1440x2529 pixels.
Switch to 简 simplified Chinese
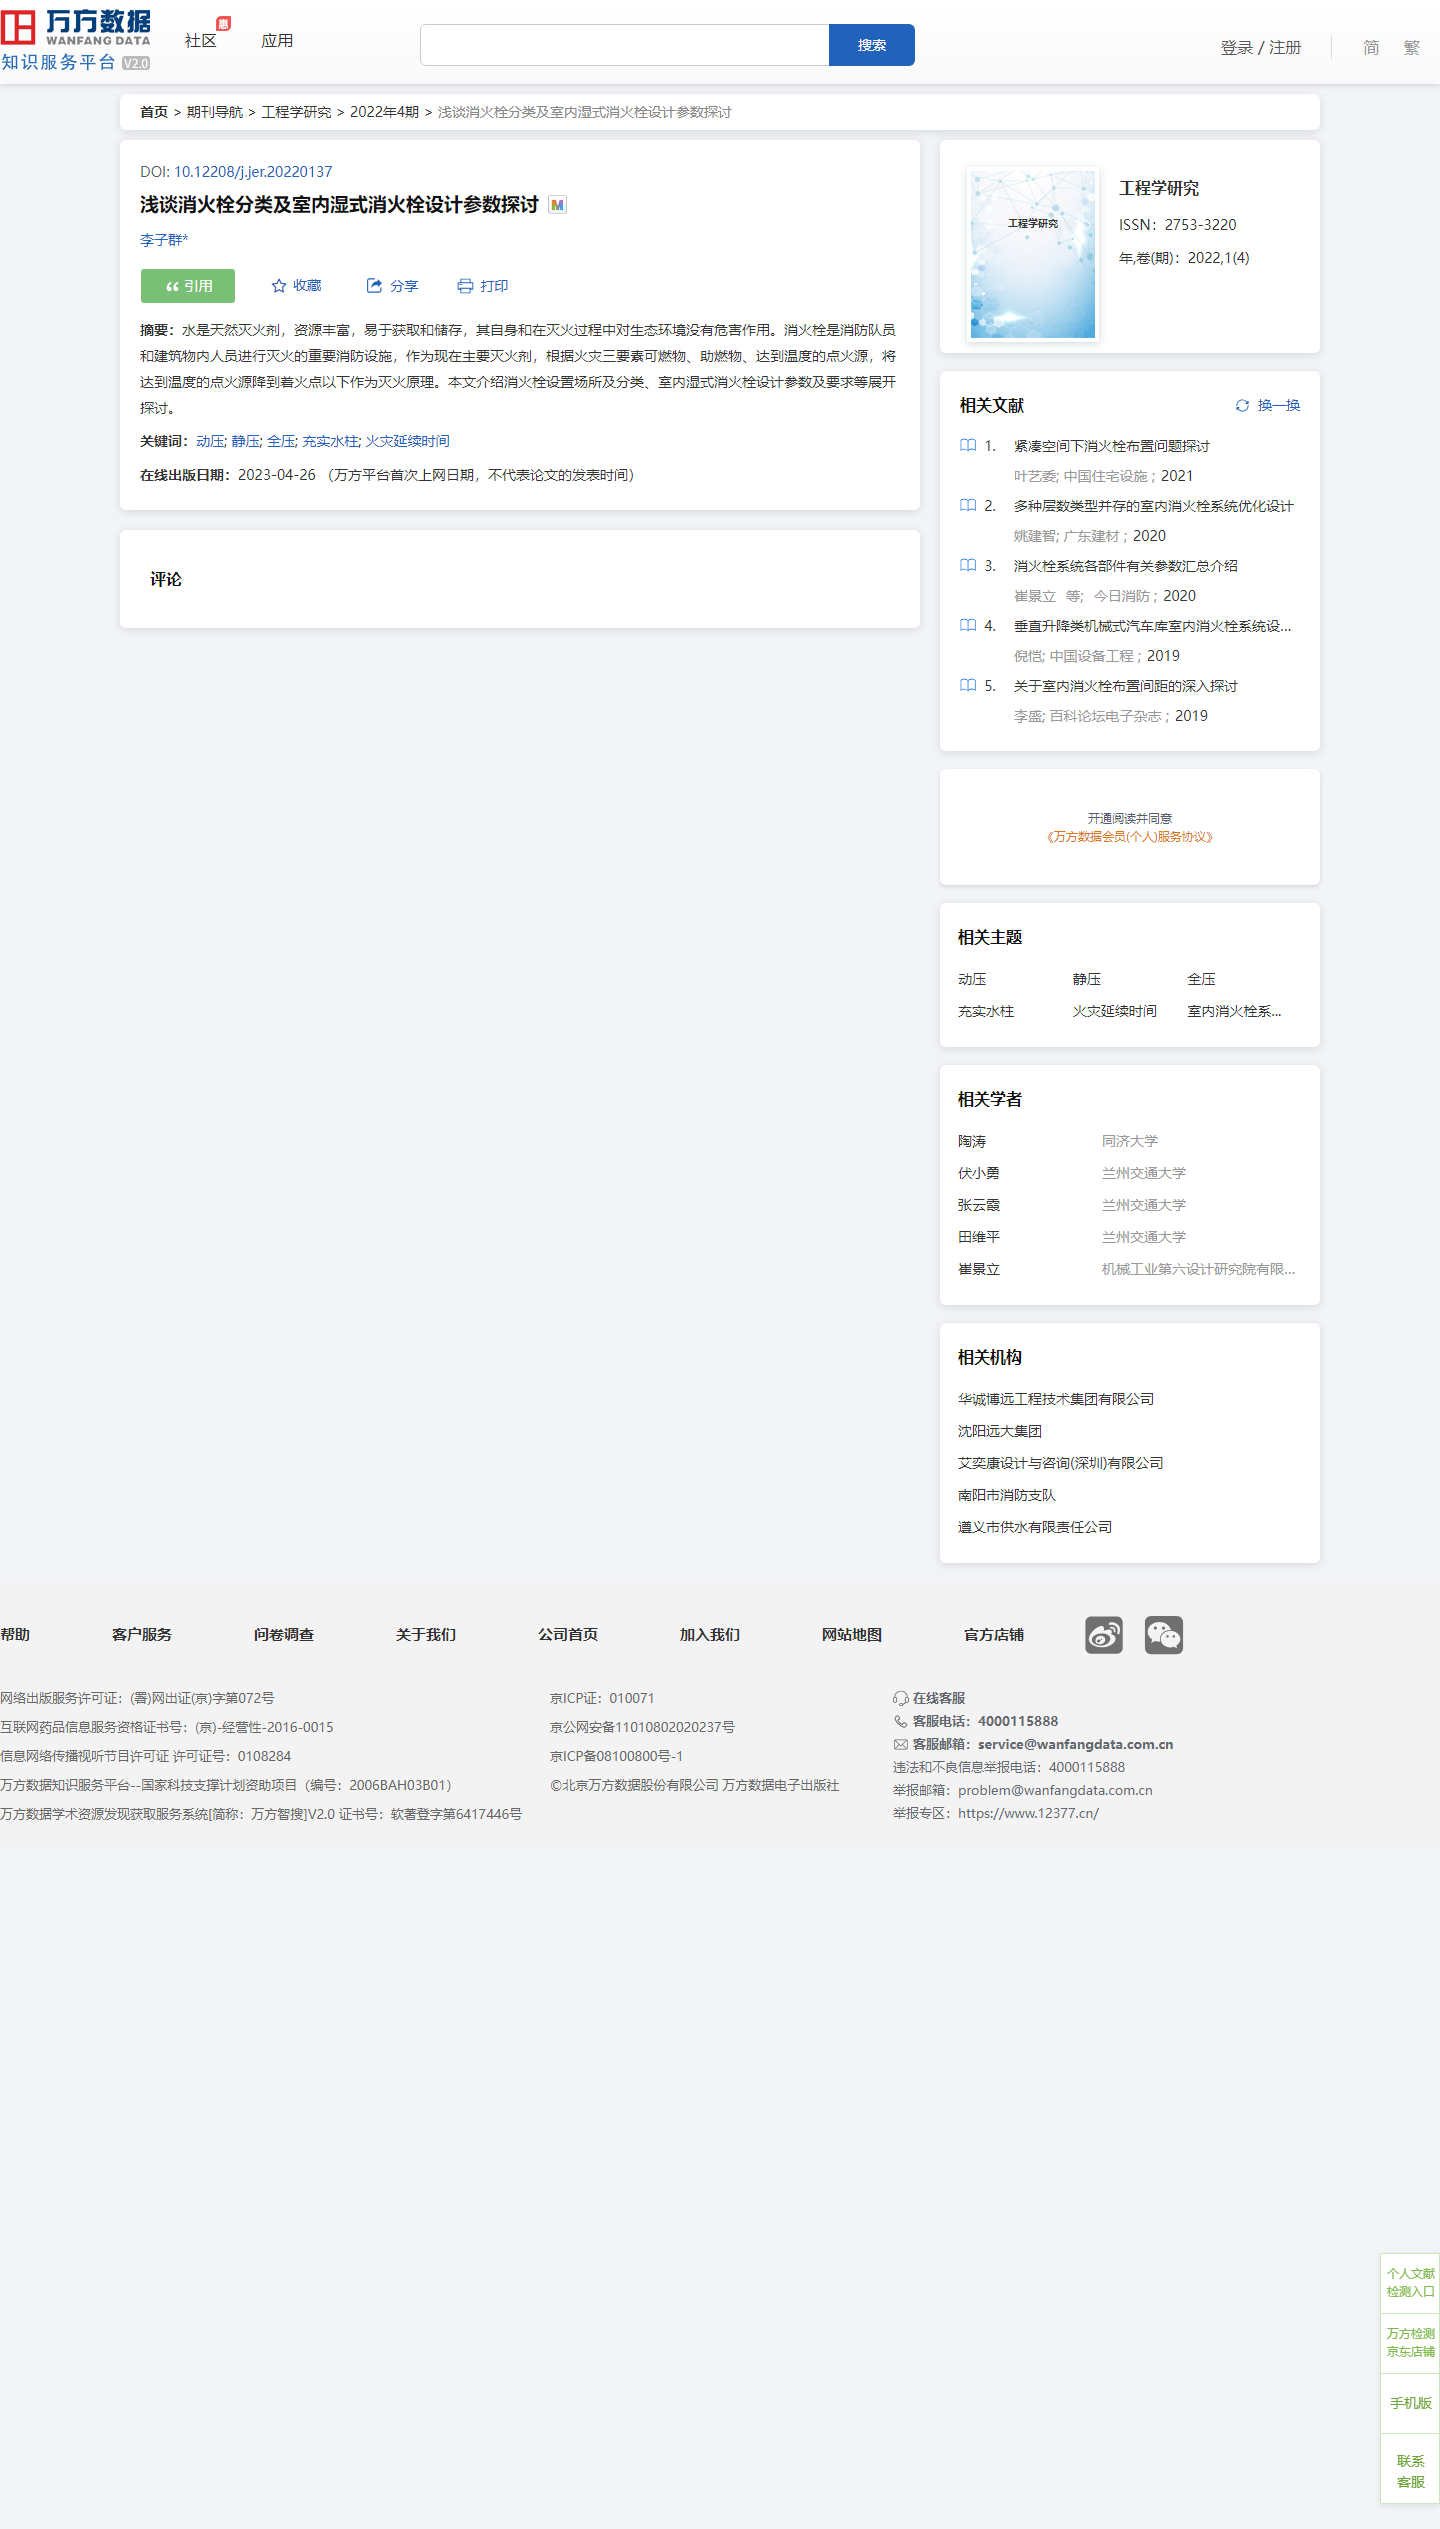point(1371,48)
